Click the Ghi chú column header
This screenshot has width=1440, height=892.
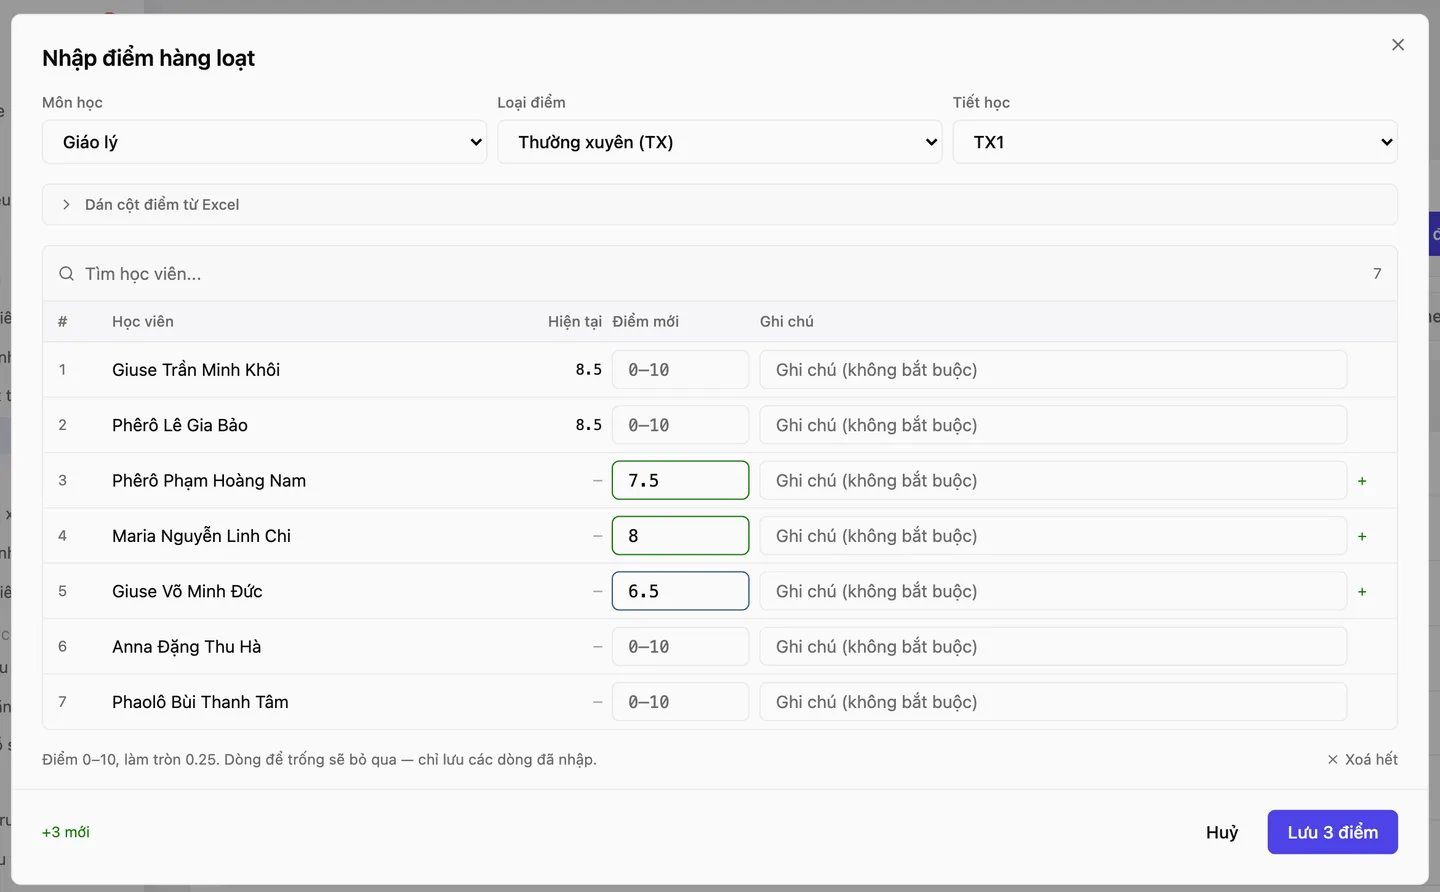point(787,322)
